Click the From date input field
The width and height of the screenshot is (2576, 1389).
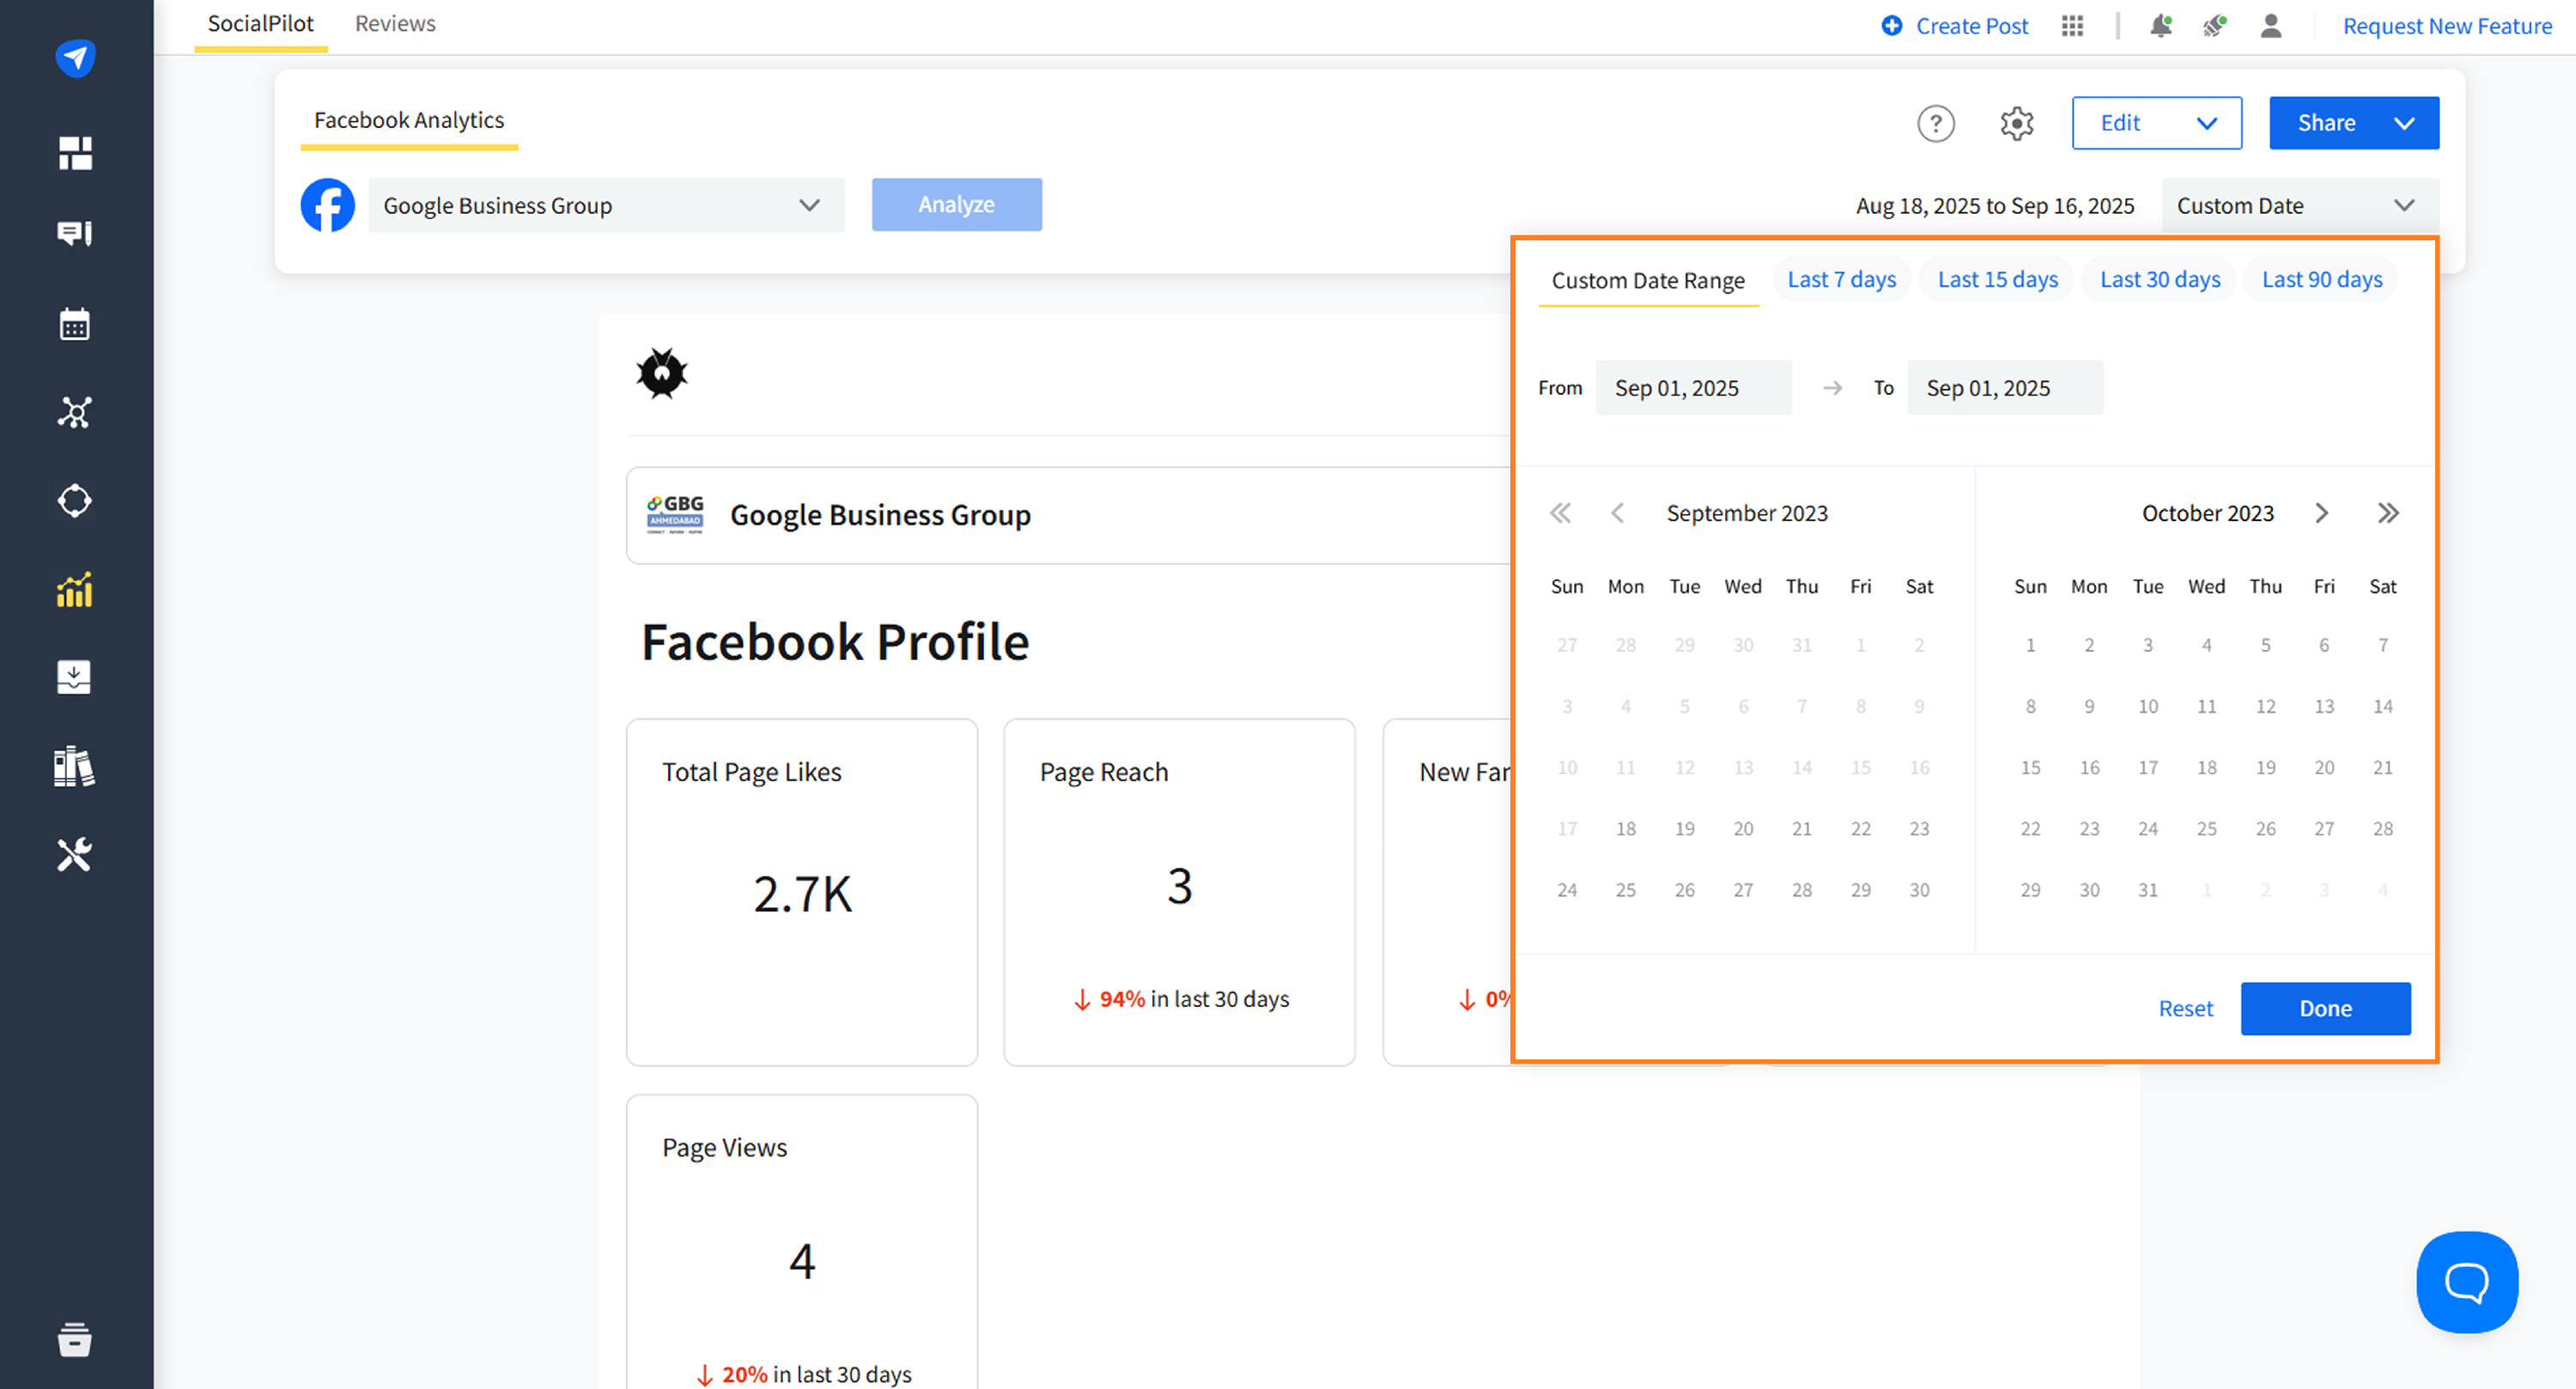[x=1693, y=387]
